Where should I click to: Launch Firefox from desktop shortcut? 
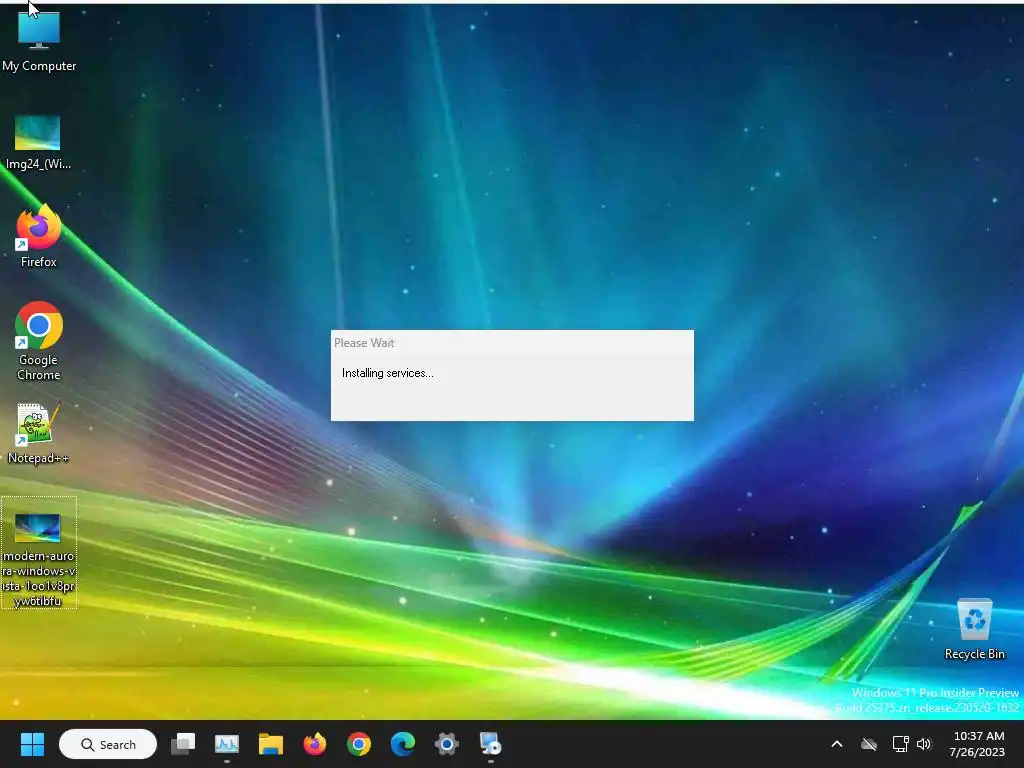pyautogui.click(x=39, y=235)
